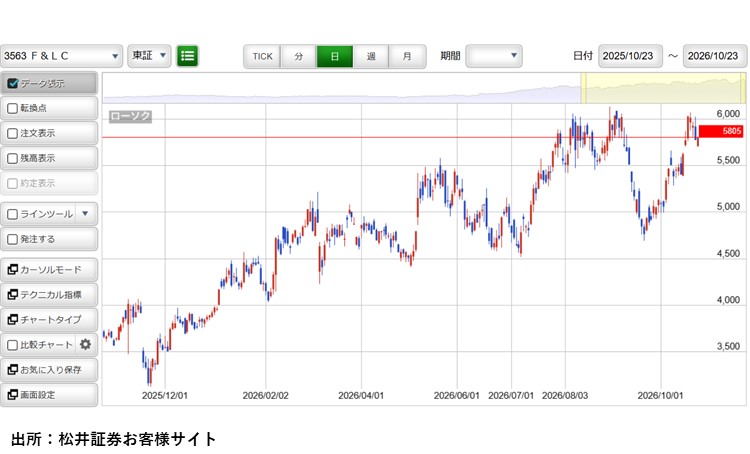
Task: Click the 2026/08/03 date axis label
Action: click(x=565, y=396)
